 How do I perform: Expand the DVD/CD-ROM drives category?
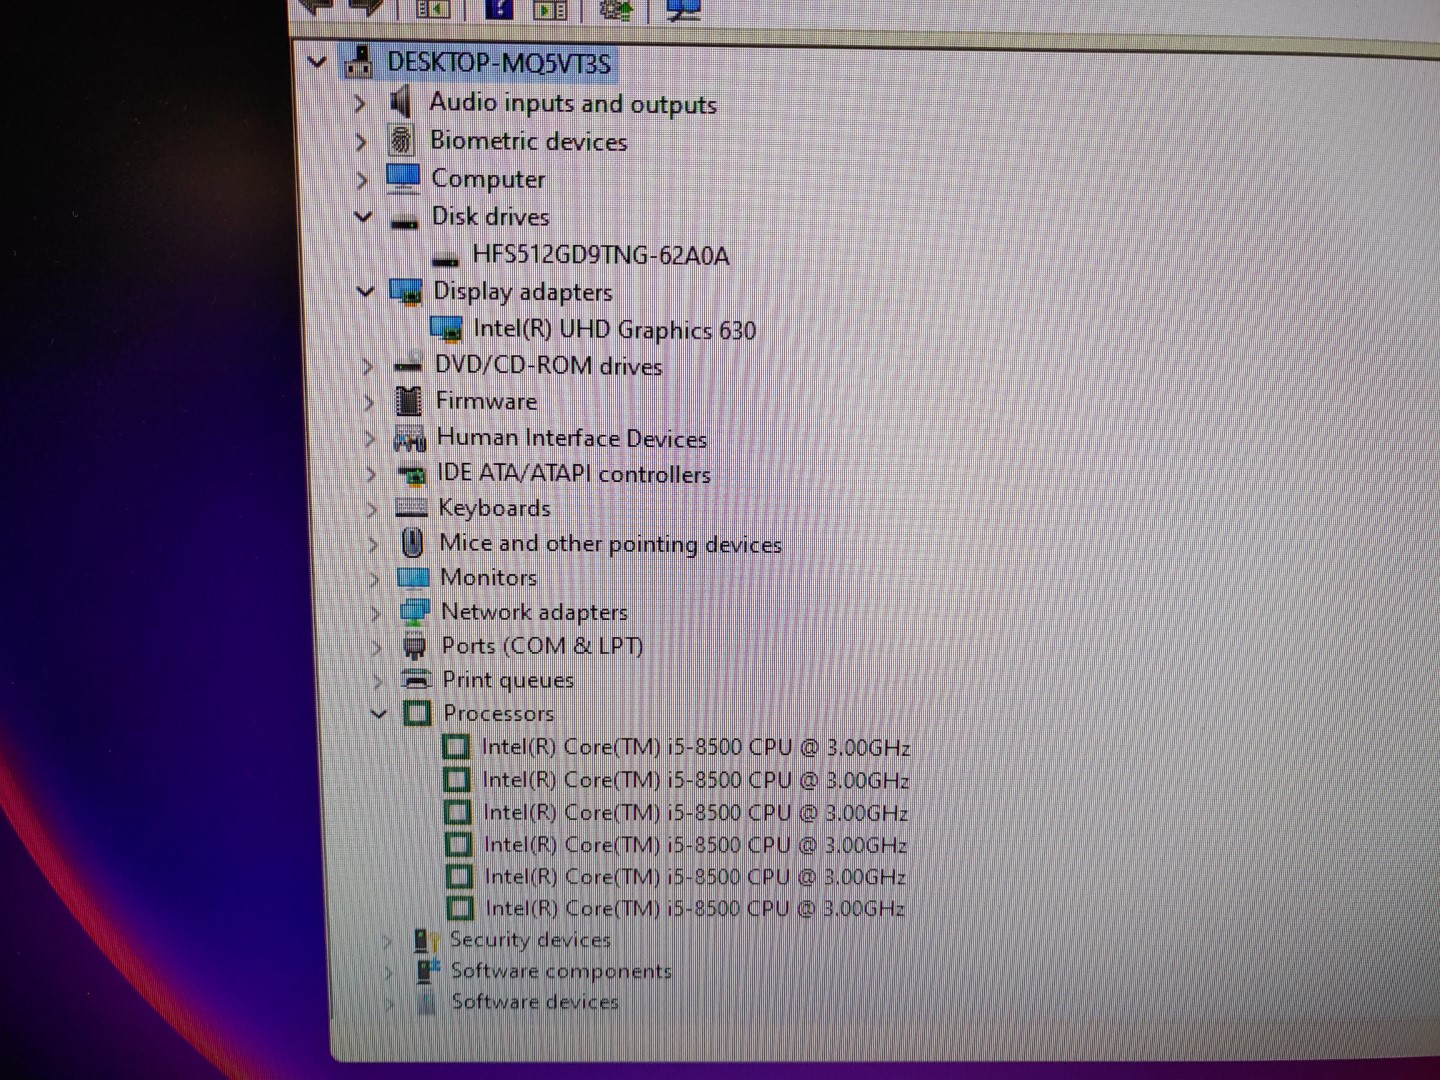click(368, 367)
